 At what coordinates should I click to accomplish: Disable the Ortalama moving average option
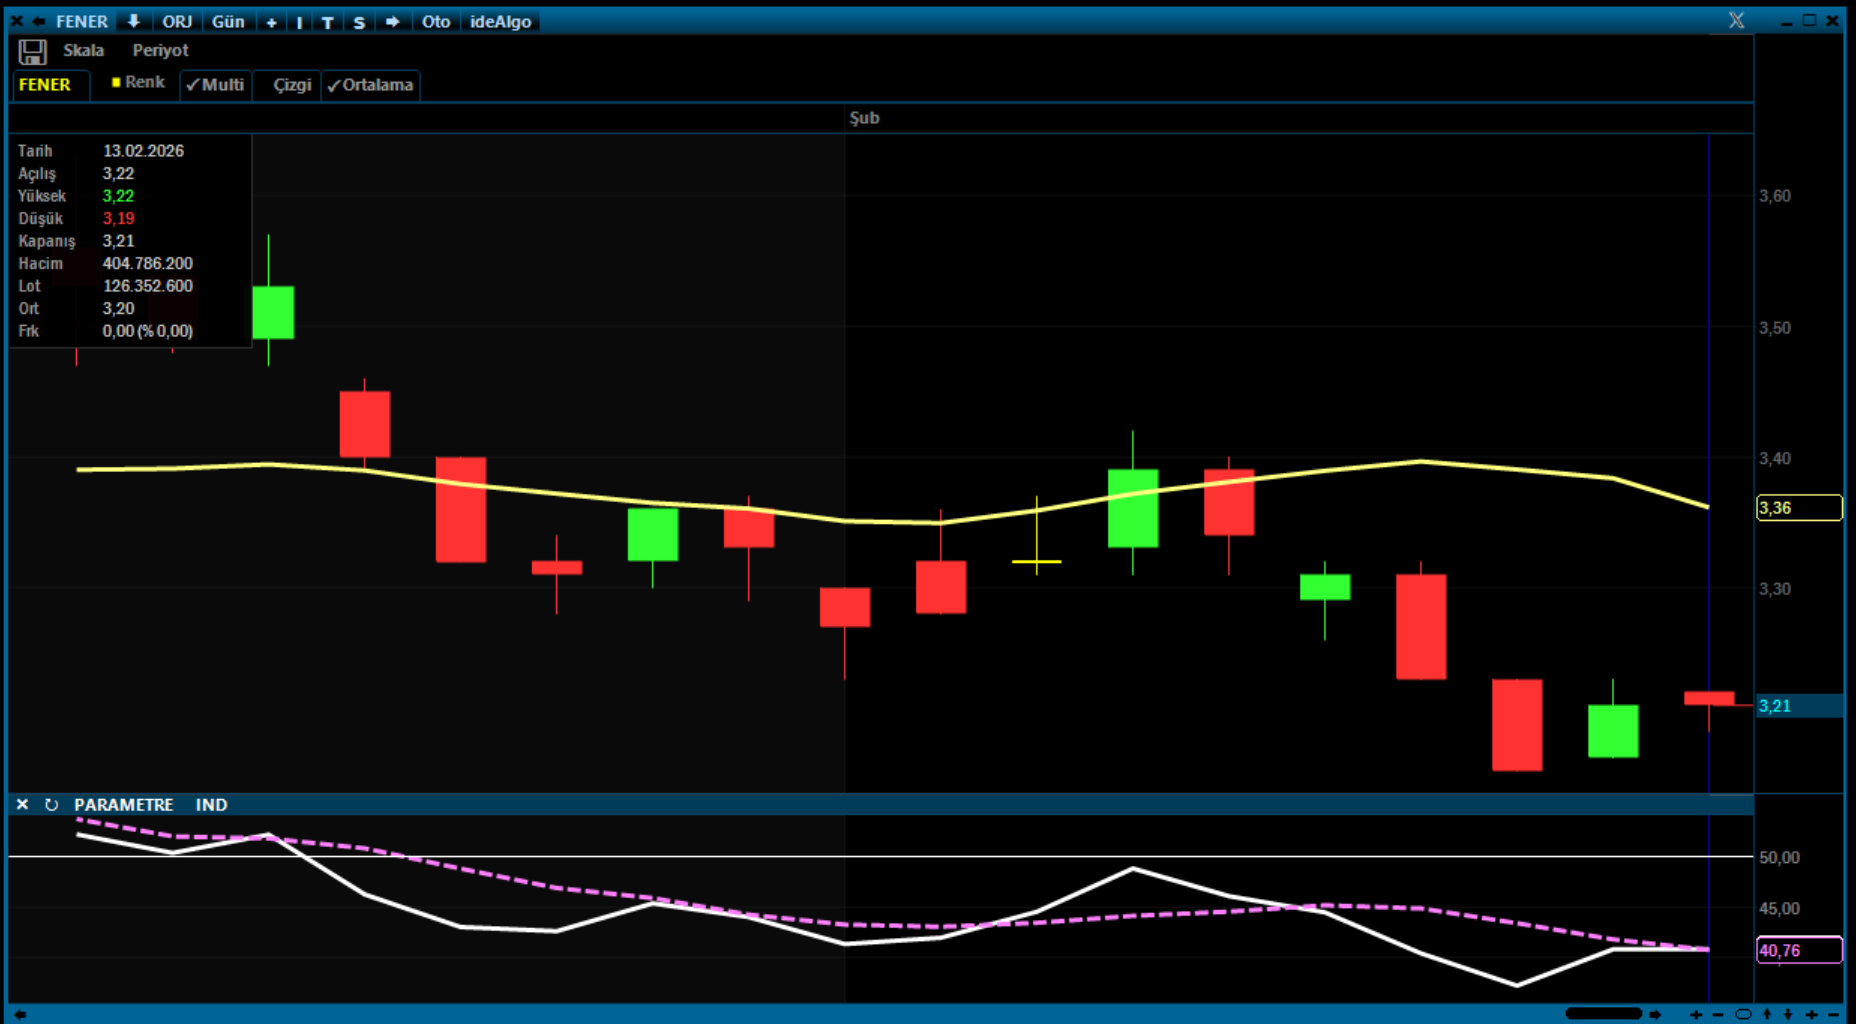coord(370,85)
